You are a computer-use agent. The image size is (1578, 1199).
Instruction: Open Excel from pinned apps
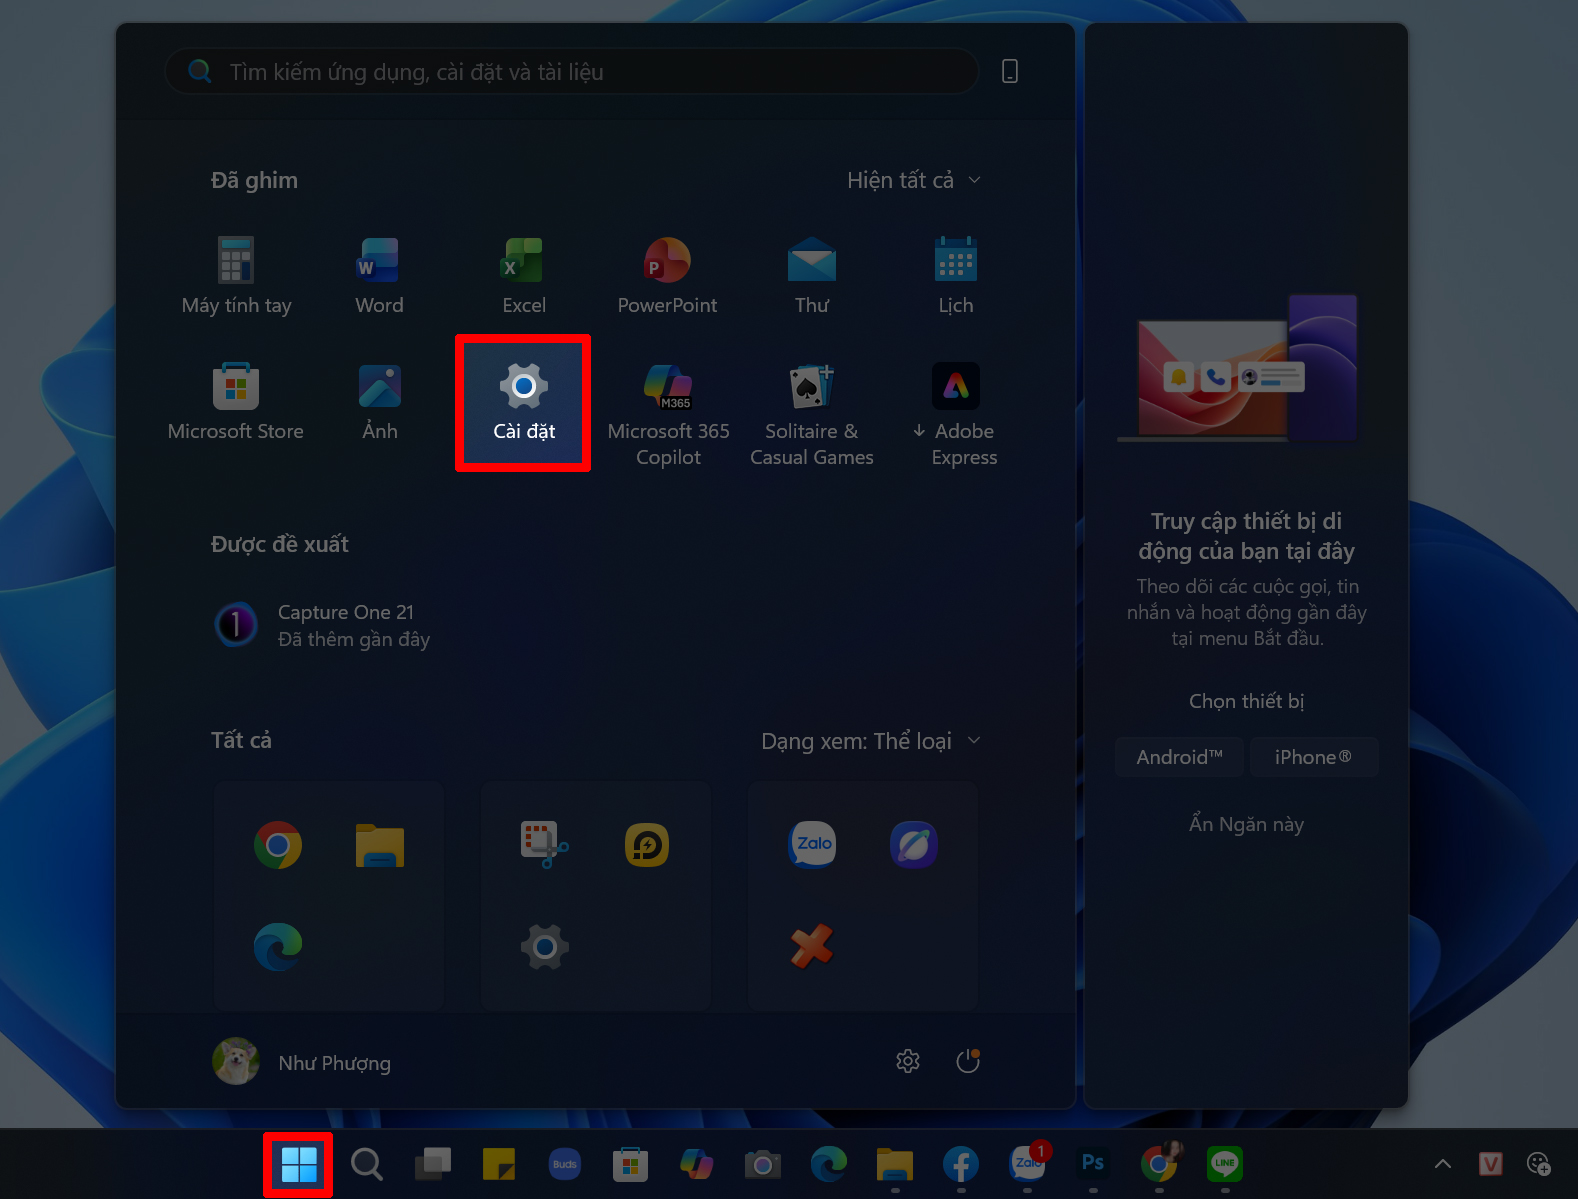pos(523,277)
